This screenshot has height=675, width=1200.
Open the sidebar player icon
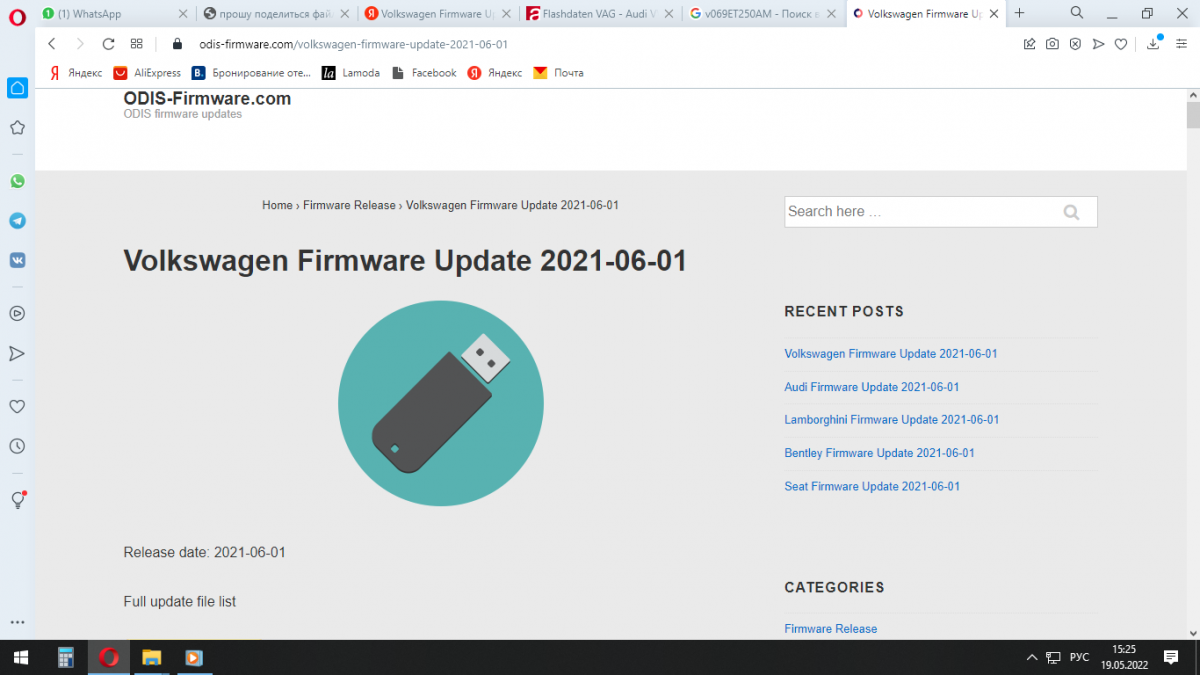click(x=17, y=313)
